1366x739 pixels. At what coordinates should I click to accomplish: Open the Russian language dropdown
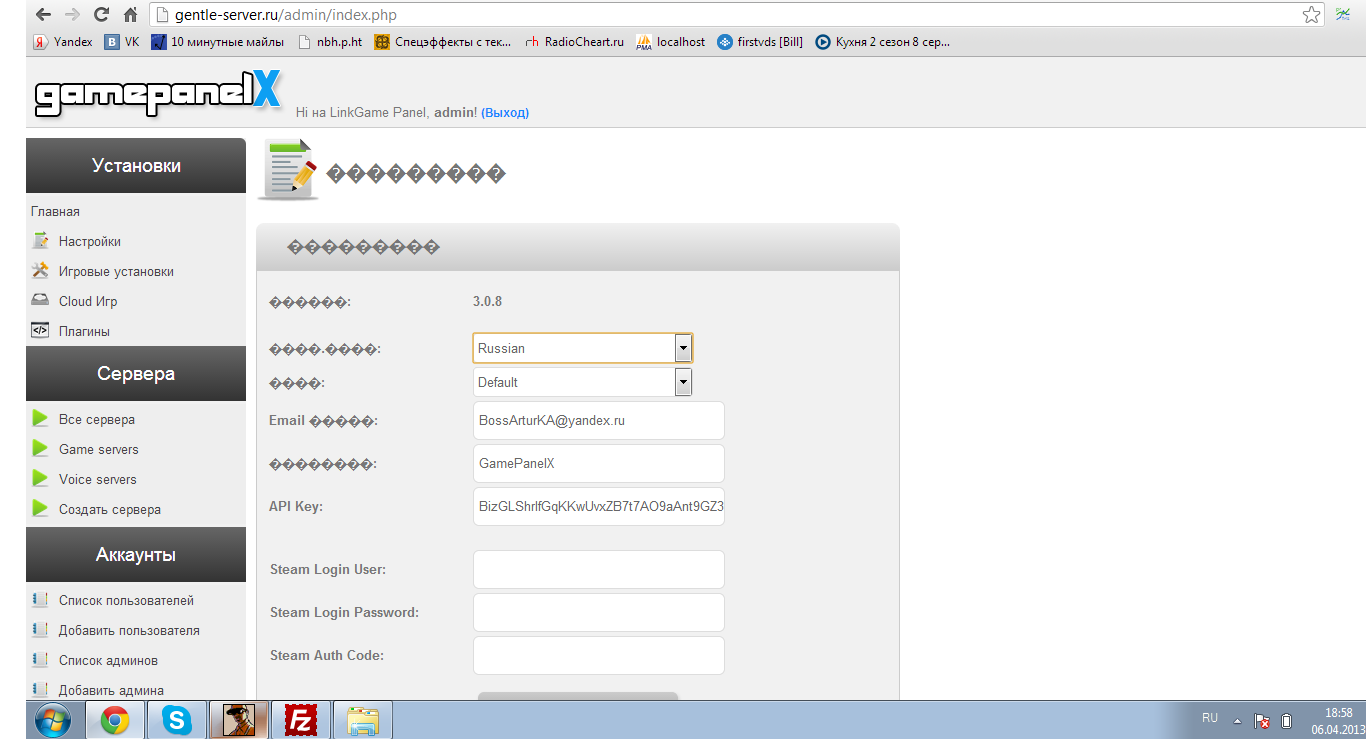tap(583, 348)
